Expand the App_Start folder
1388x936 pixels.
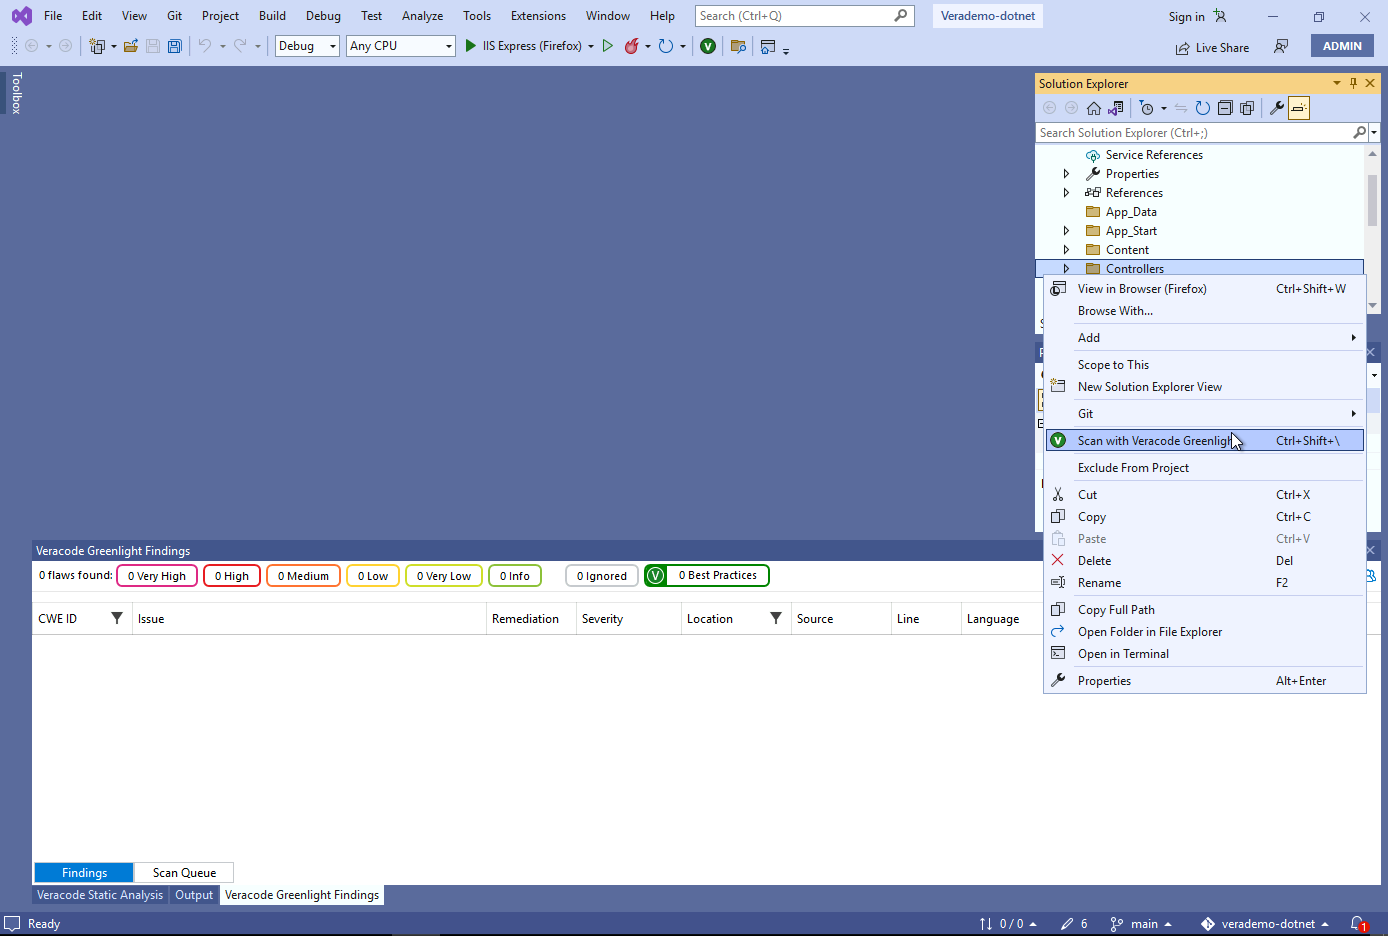tap(1066, 231)
